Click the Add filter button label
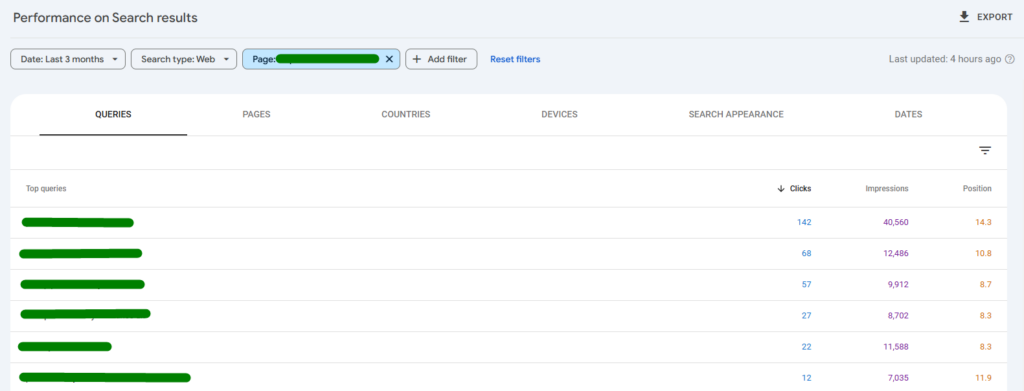The height and width of the screenshot is (391, 1024). tap(447, 59)
